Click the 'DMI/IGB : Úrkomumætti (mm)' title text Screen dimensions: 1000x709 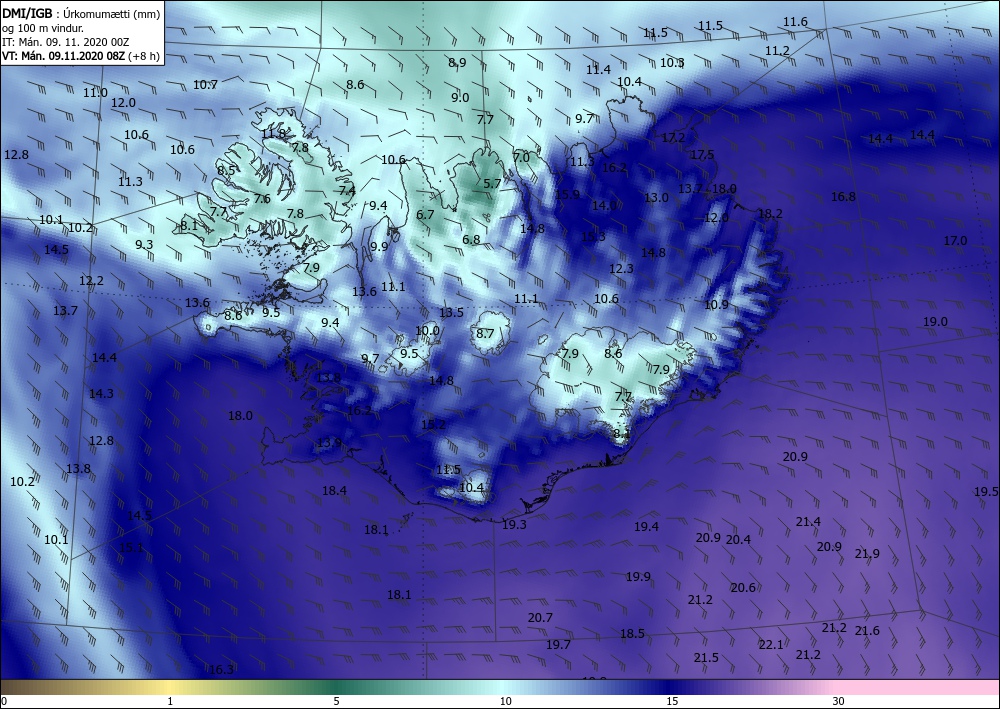pyautogui.click(x=81, y=13)
